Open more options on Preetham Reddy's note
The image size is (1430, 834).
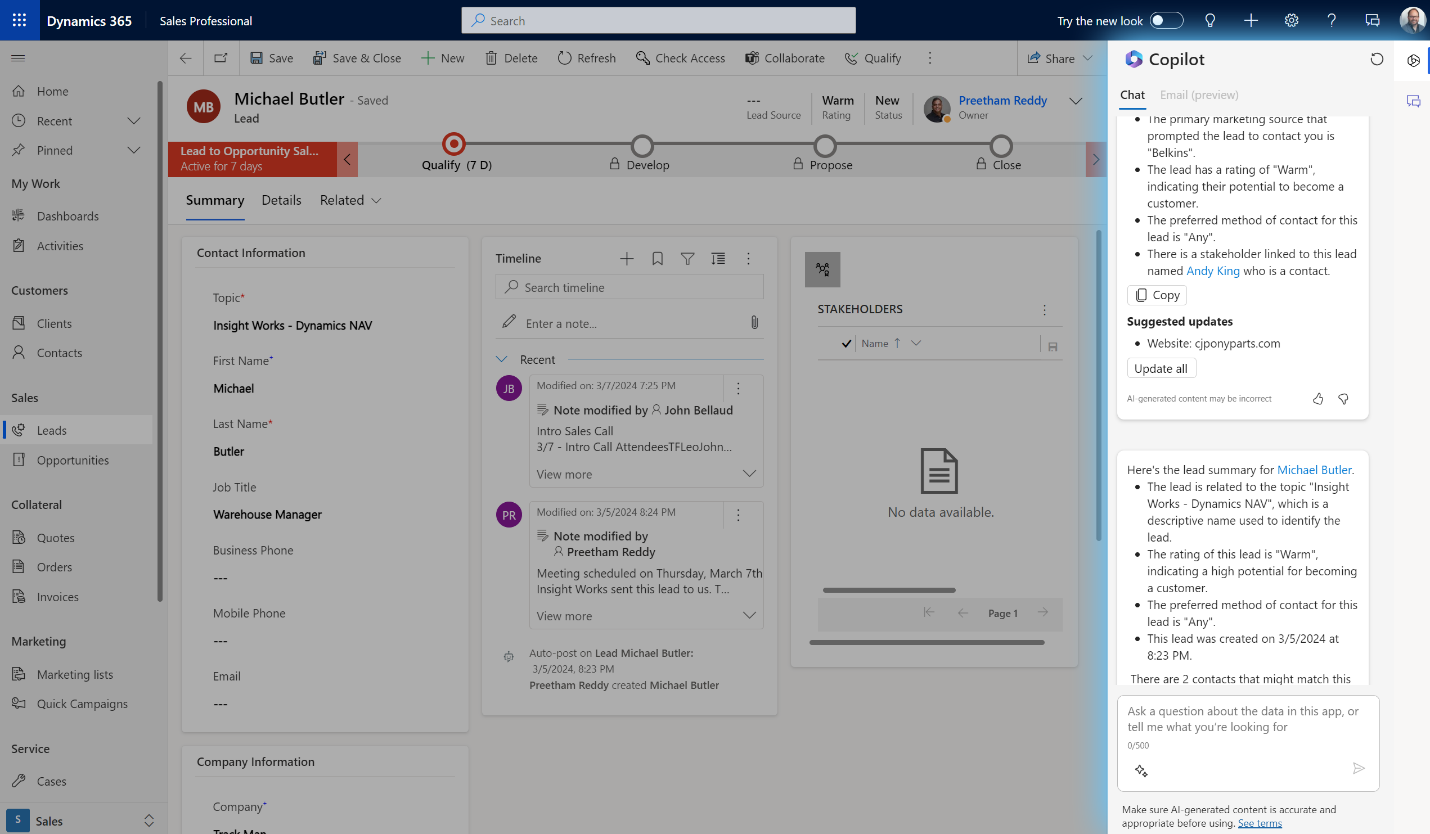(x=738, y=515)
